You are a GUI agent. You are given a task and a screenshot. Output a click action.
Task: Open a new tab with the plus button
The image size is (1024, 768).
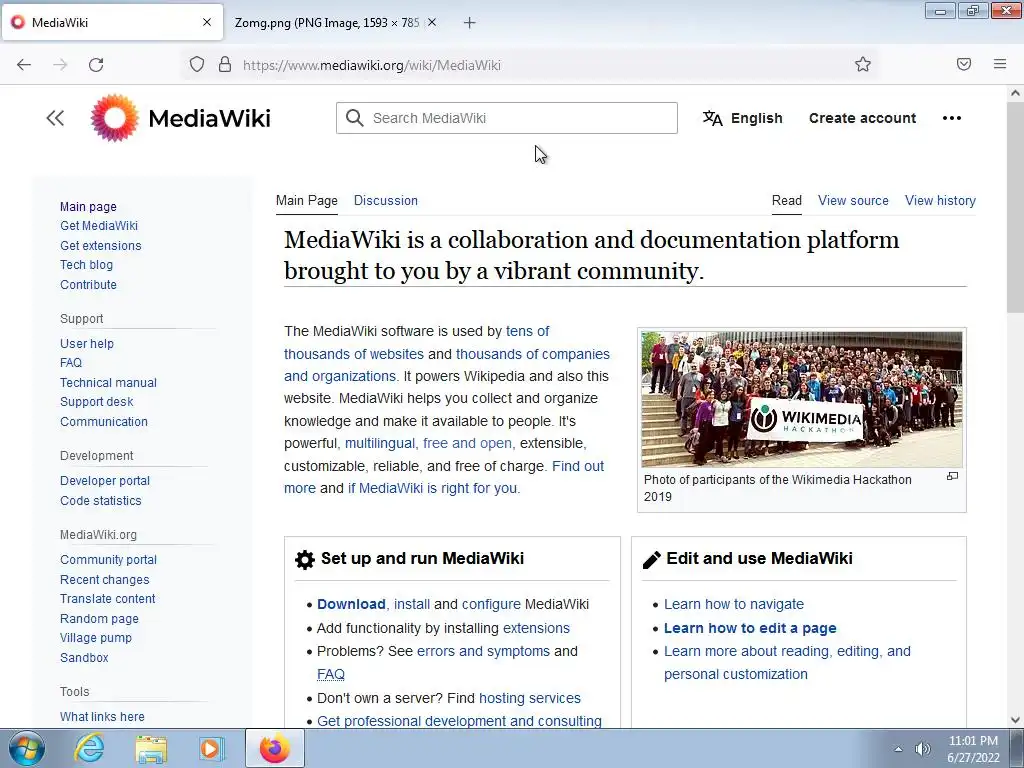coord(470,23)
